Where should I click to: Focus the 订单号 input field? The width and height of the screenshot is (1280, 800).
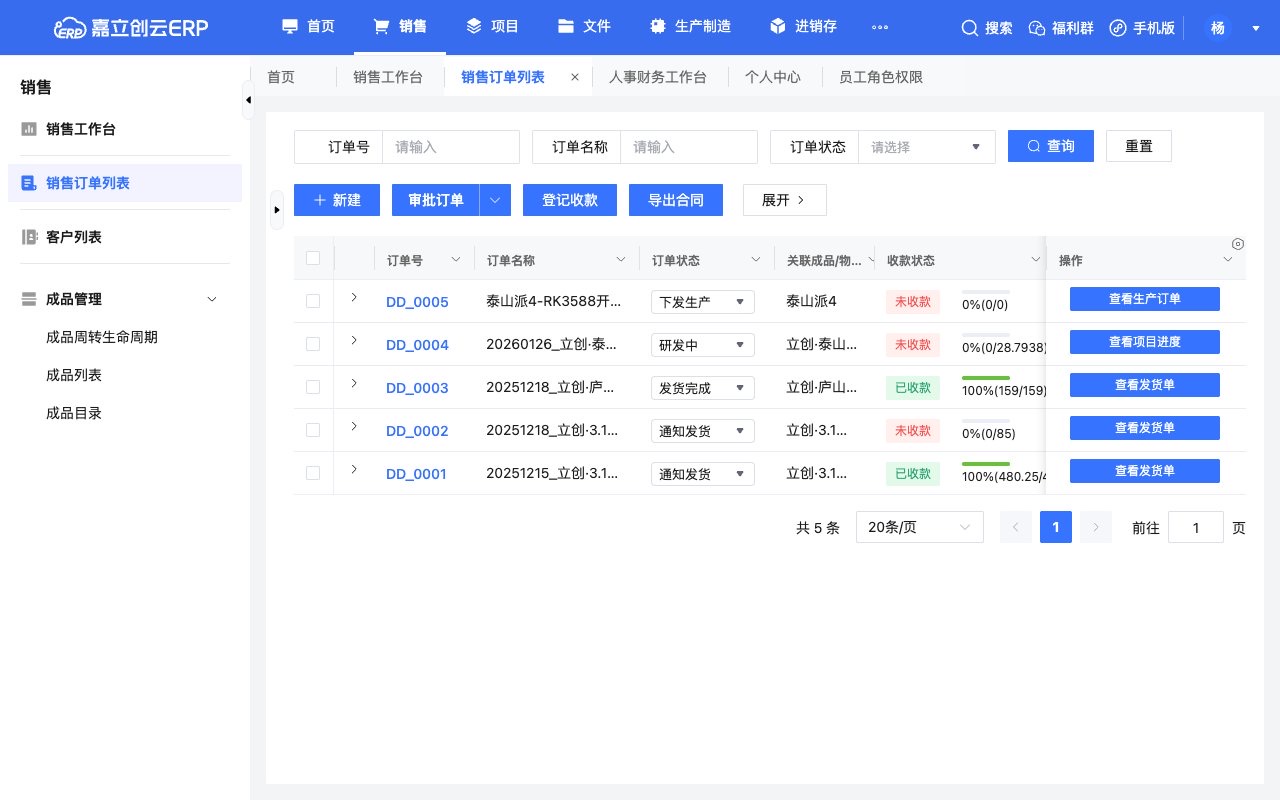click(x=450, y=147)
